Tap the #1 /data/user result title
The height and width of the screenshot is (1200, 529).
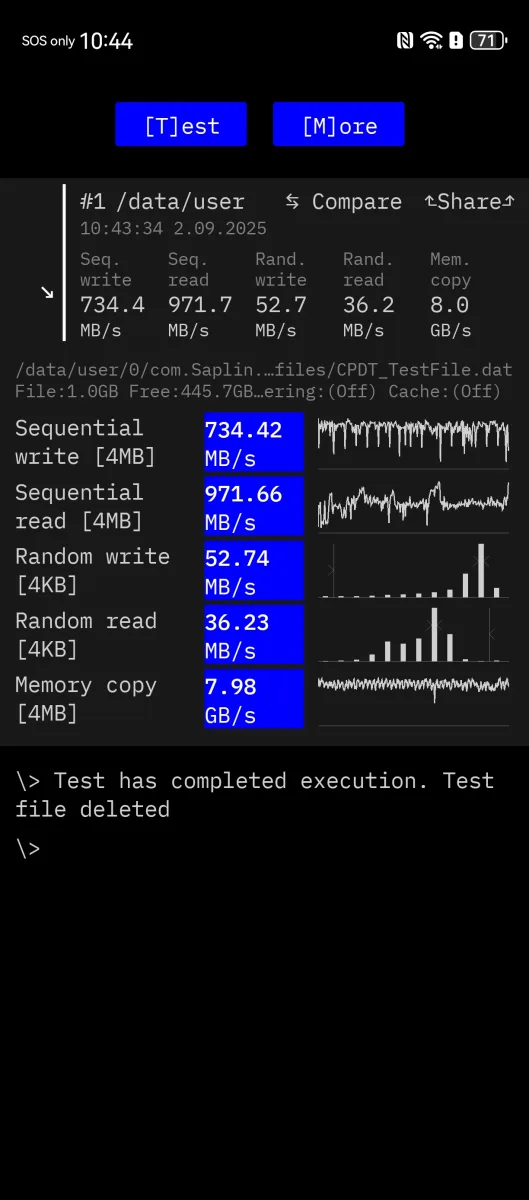pos(162,202)
